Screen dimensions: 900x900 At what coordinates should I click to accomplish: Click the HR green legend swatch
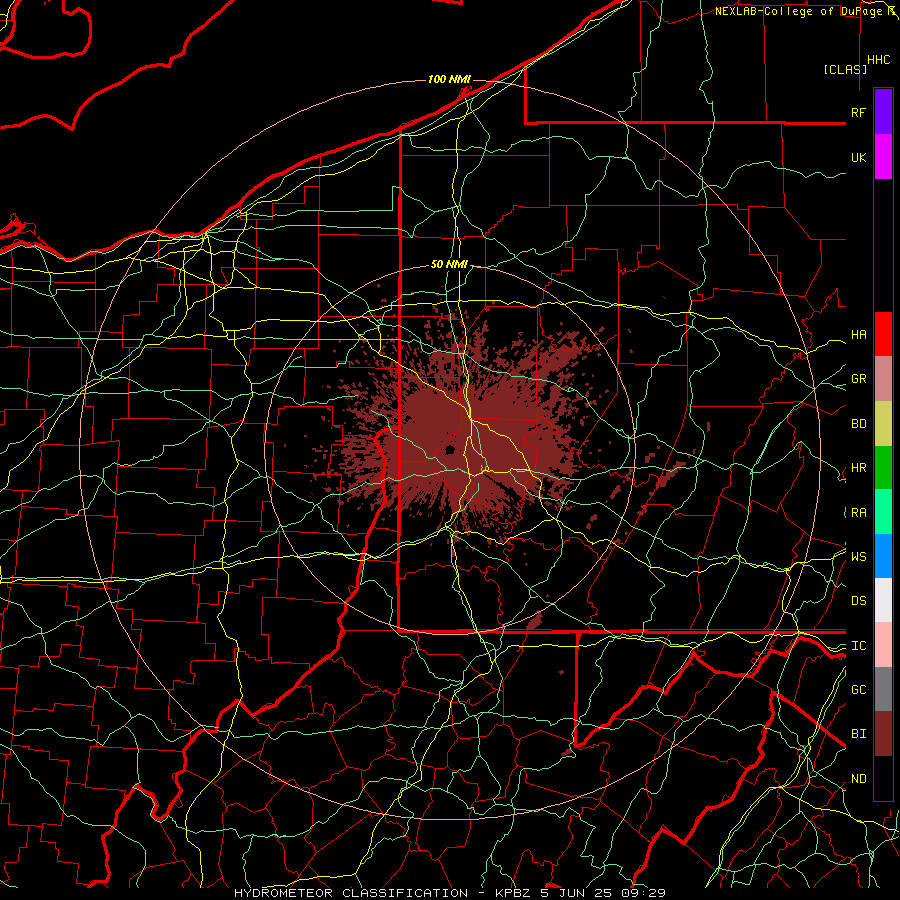883,467
